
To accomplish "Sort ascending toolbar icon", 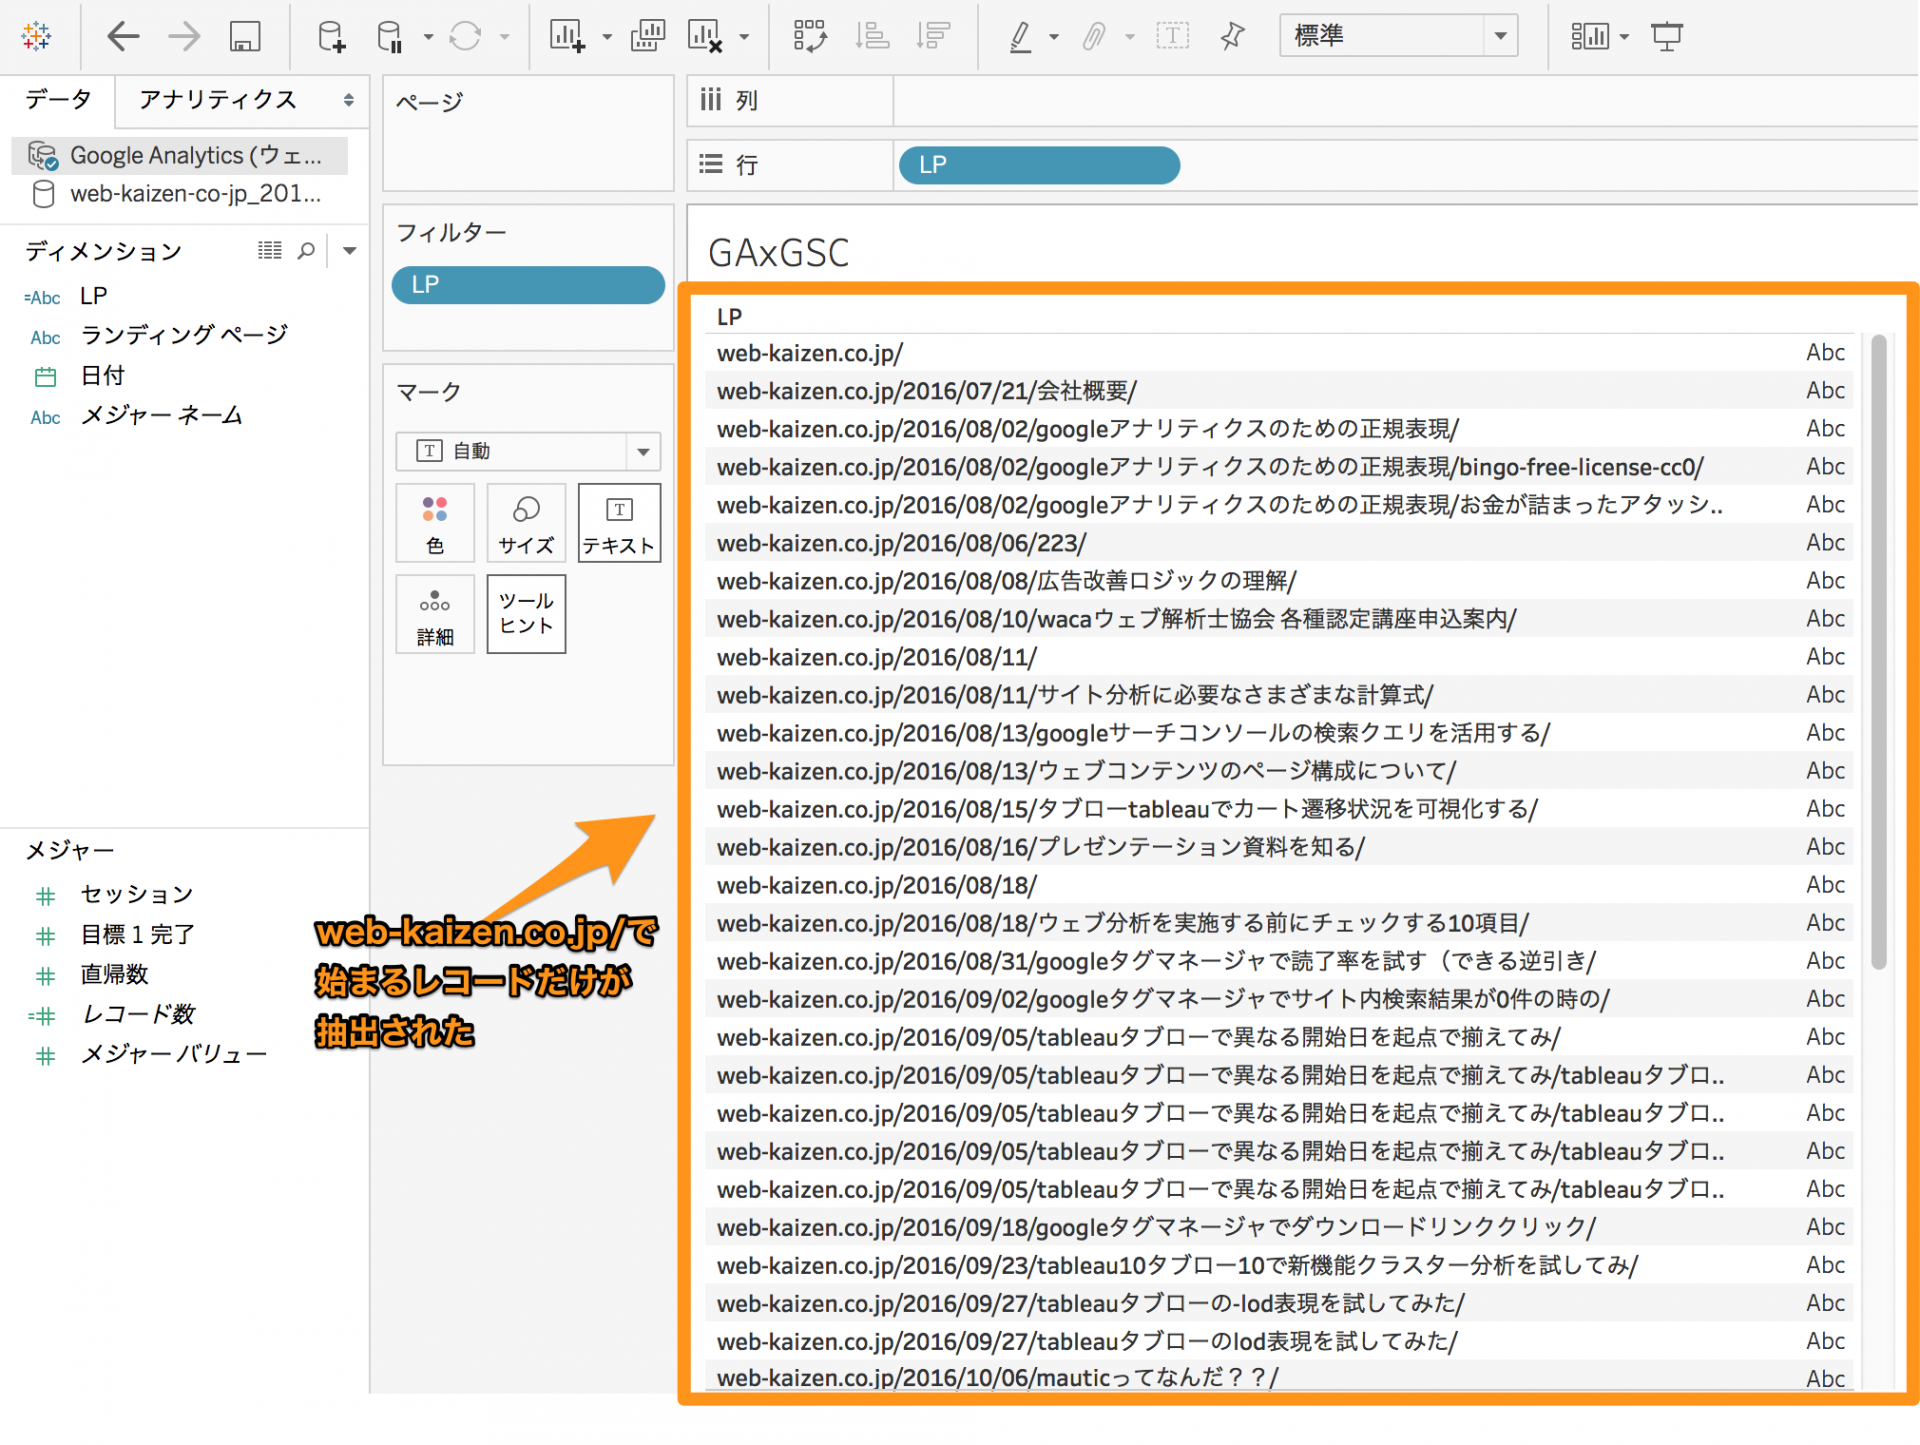I will pos(872,37).
